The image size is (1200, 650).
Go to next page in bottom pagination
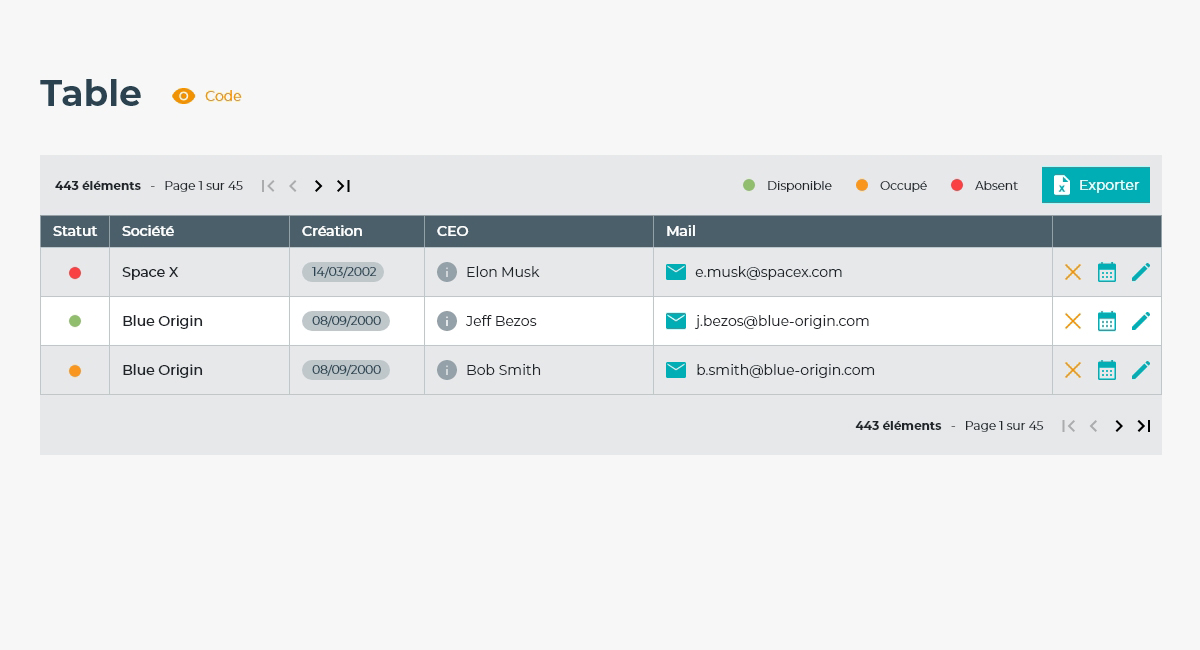(1119, 426)
